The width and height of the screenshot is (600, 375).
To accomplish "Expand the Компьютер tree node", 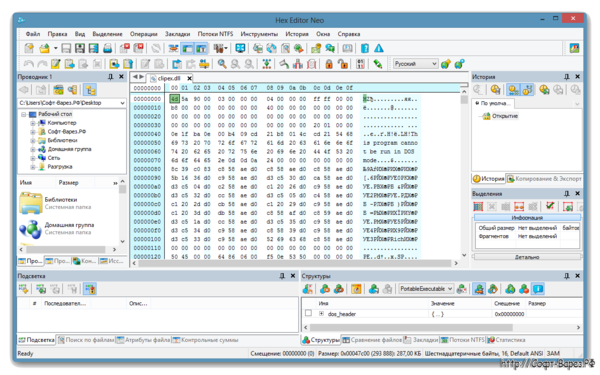I will click(33, 123).
